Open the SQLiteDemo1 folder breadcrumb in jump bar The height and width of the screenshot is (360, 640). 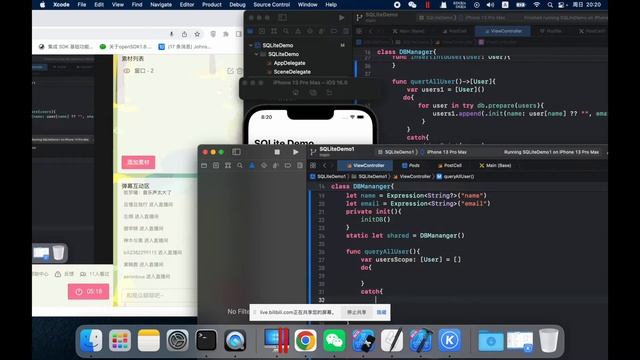coord(369,176)
